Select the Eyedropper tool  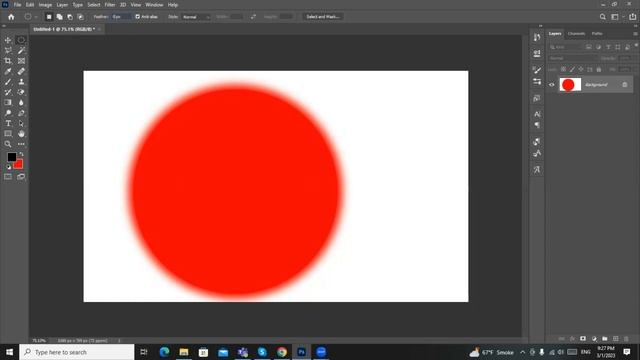pyautogui.click(x=8, y=71)
